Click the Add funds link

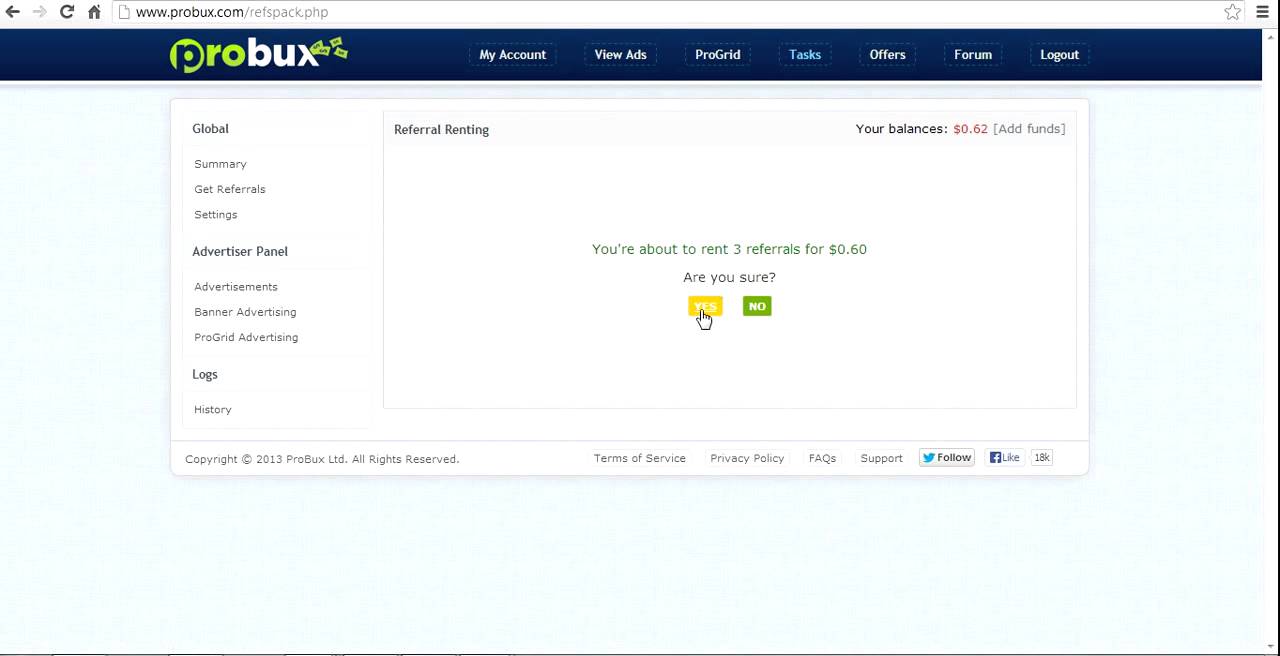click(1029, 129)
